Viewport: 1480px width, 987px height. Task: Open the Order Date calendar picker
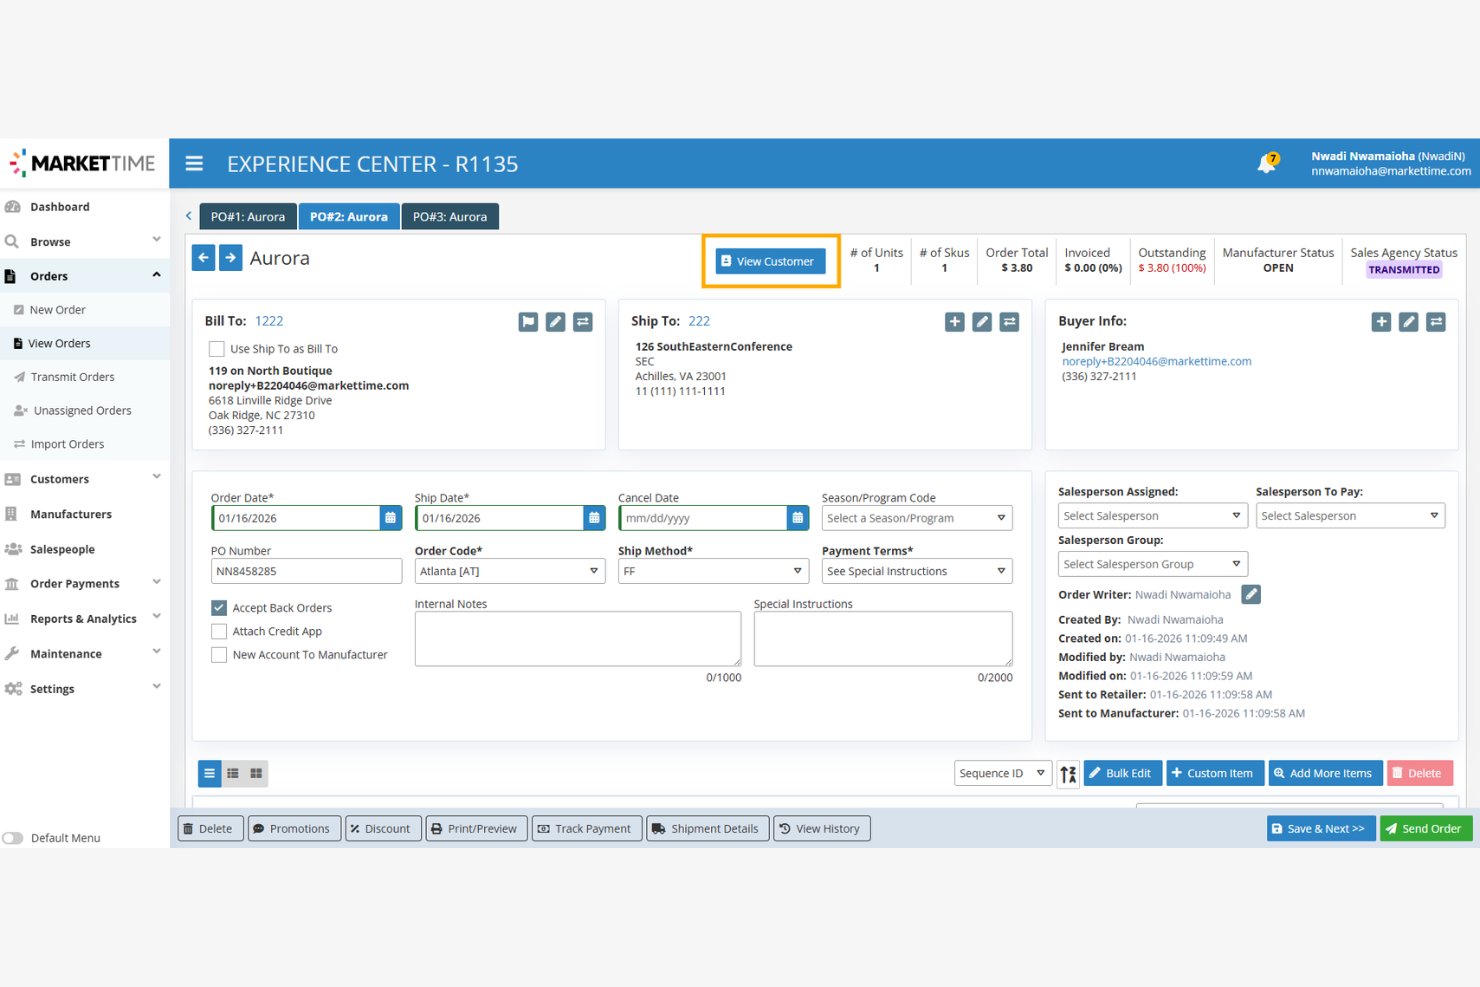(x=390, y=517)
